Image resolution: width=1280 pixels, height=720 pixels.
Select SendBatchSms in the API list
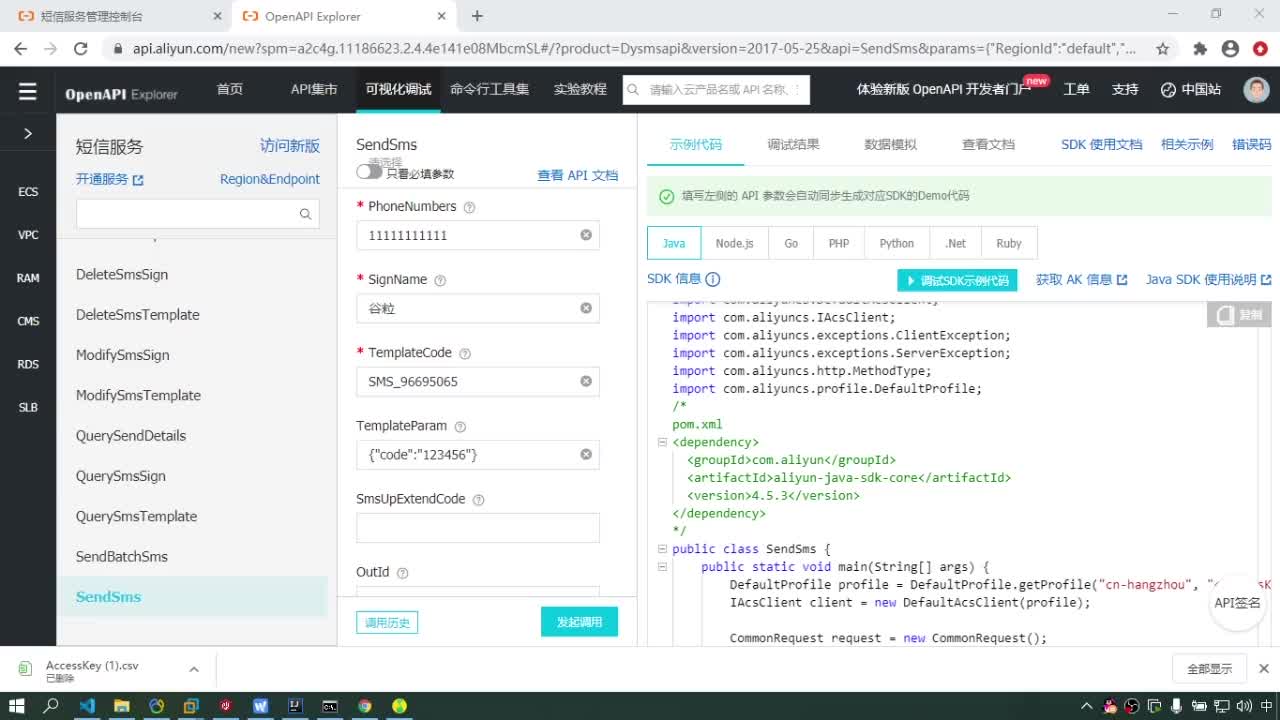coord(122,556)
